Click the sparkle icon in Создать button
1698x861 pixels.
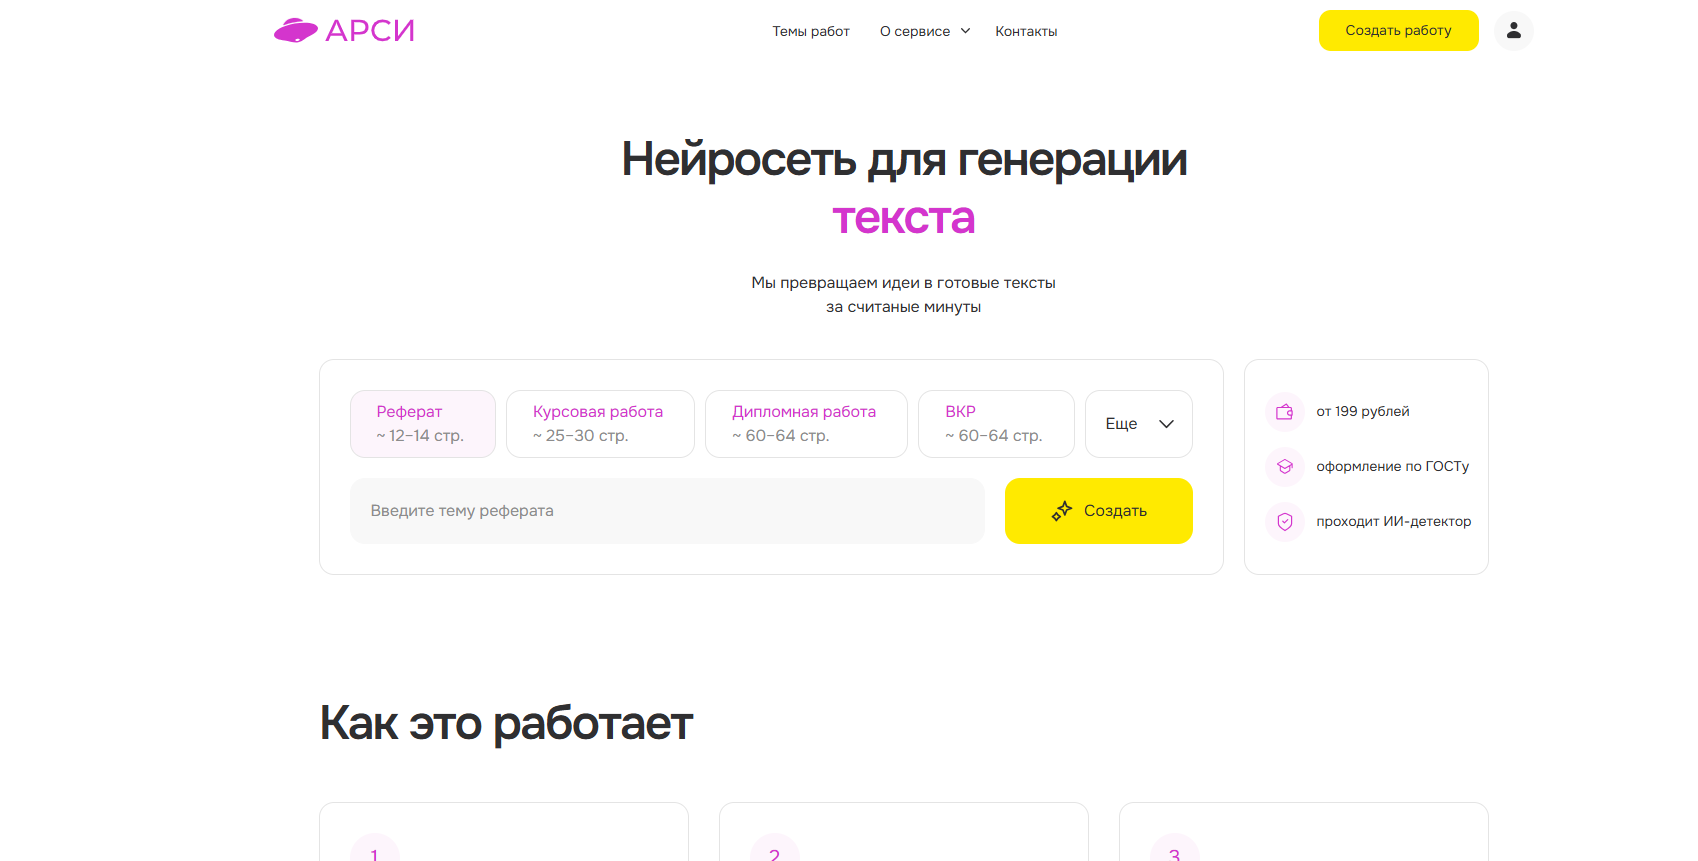[1061, 511]
